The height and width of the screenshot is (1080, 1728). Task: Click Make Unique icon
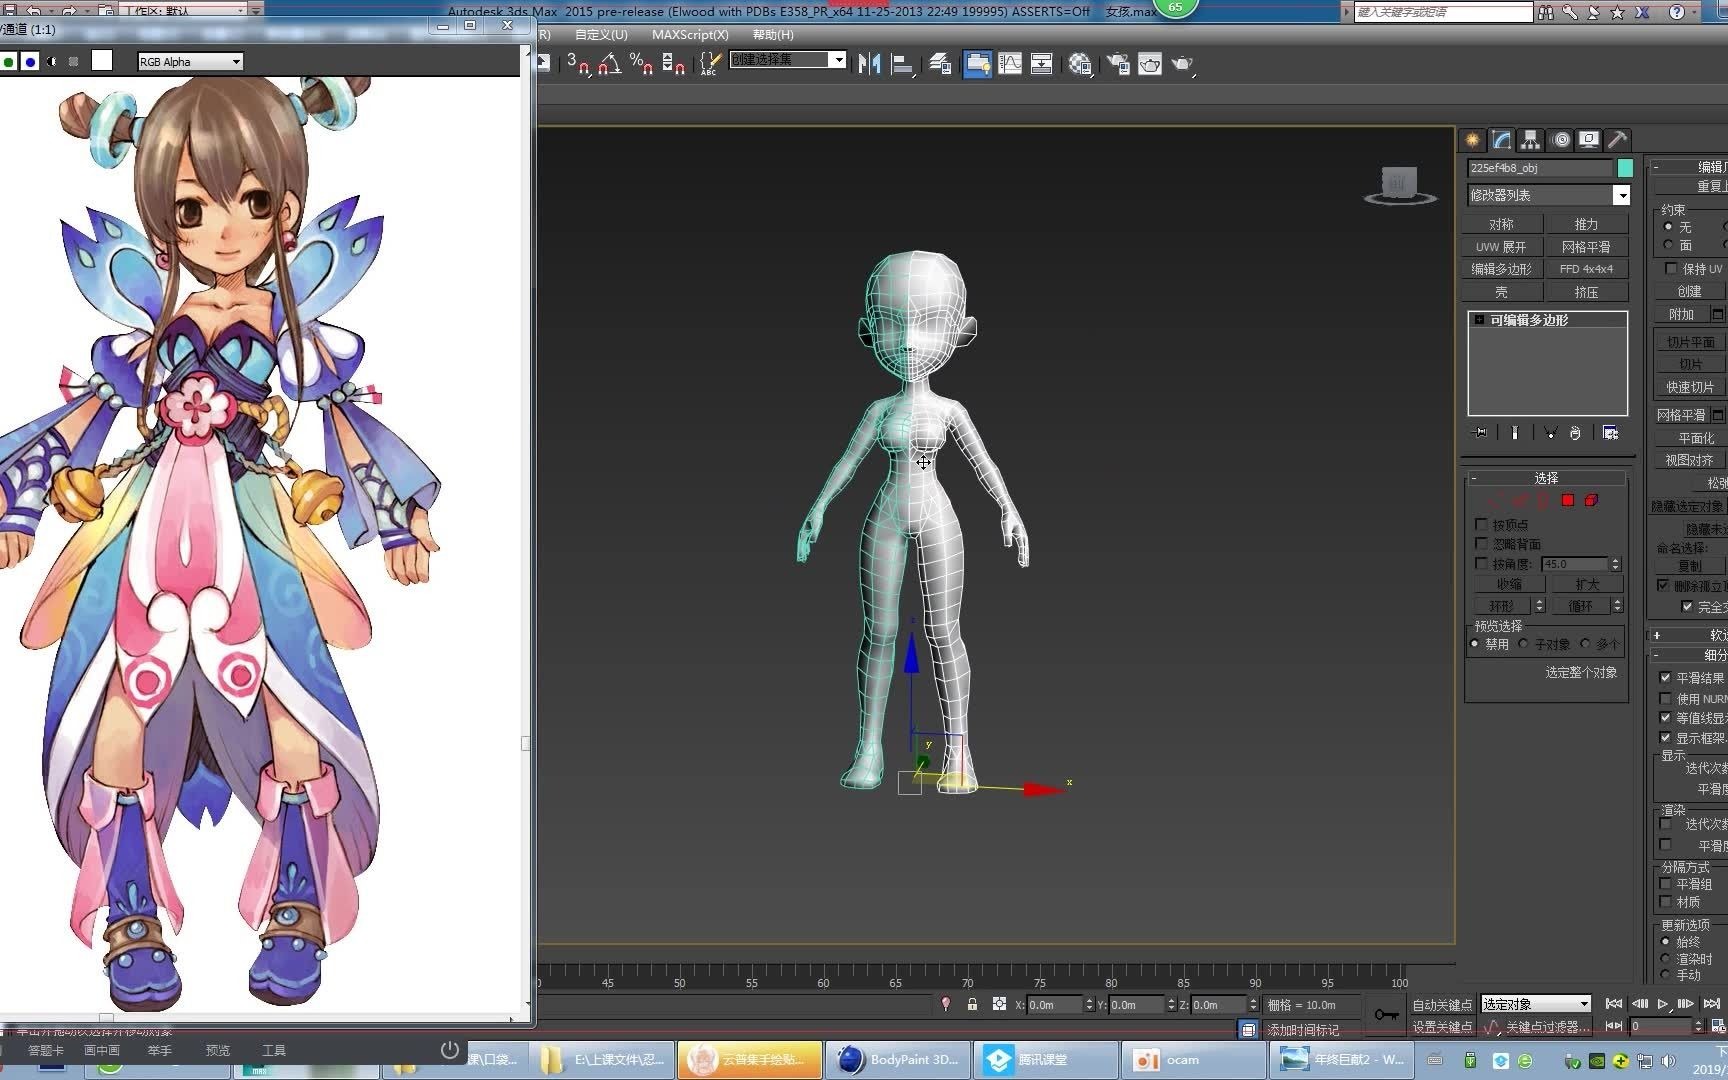point(1550,433)
